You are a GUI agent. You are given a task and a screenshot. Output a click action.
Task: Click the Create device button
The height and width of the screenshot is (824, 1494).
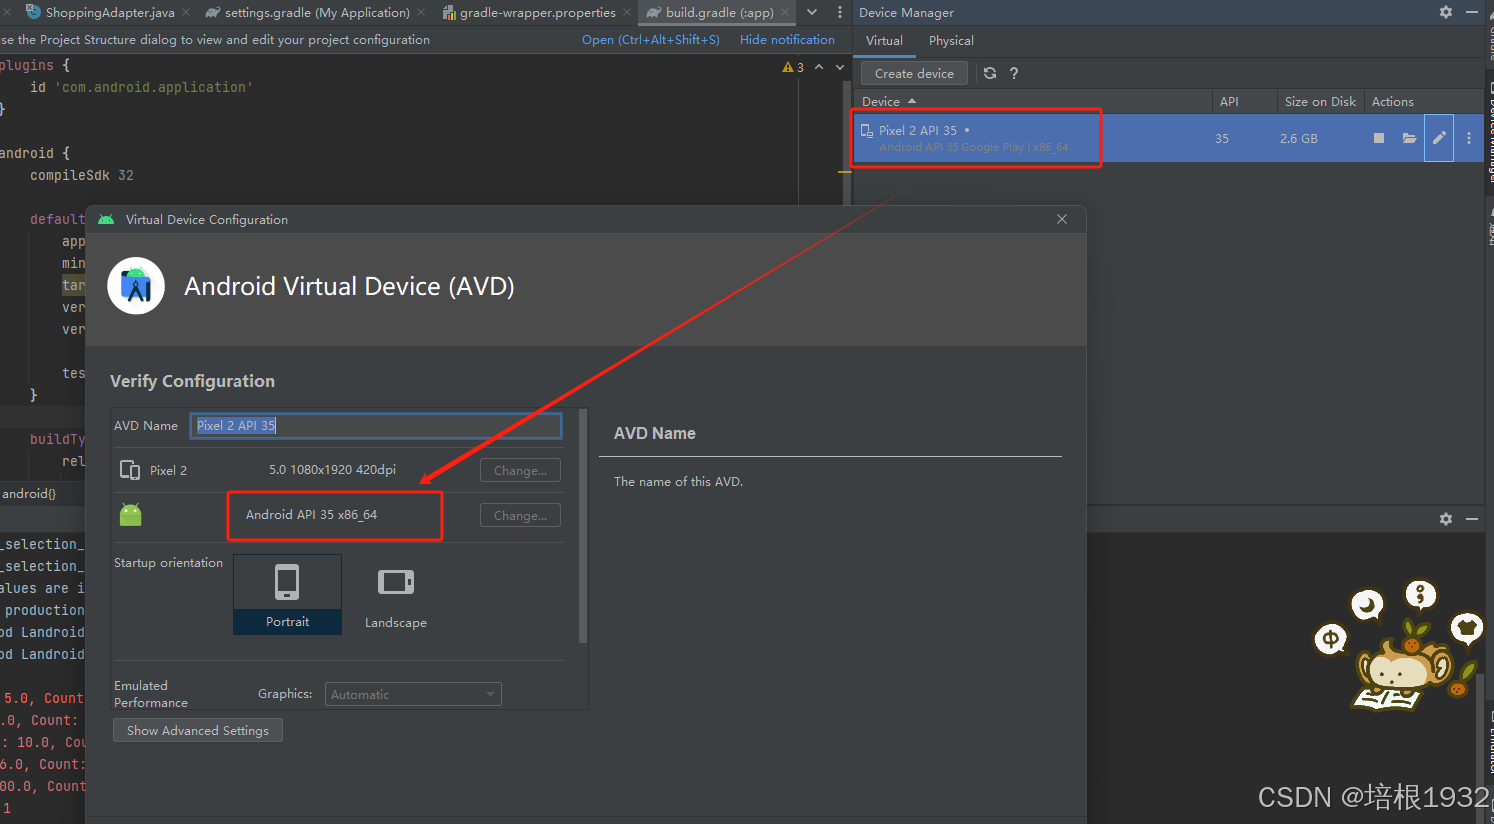(x=912, y=72)
